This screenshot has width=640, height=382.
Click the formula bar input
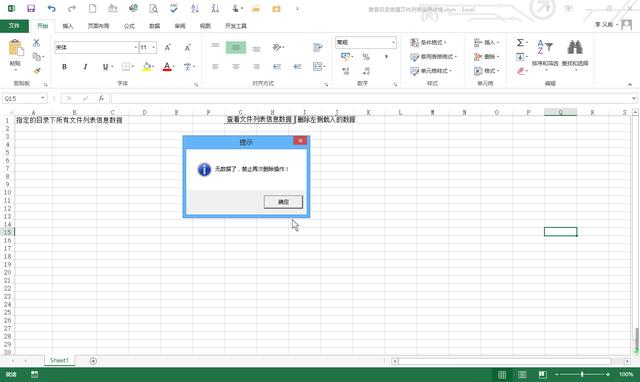(x=371, y=98)
